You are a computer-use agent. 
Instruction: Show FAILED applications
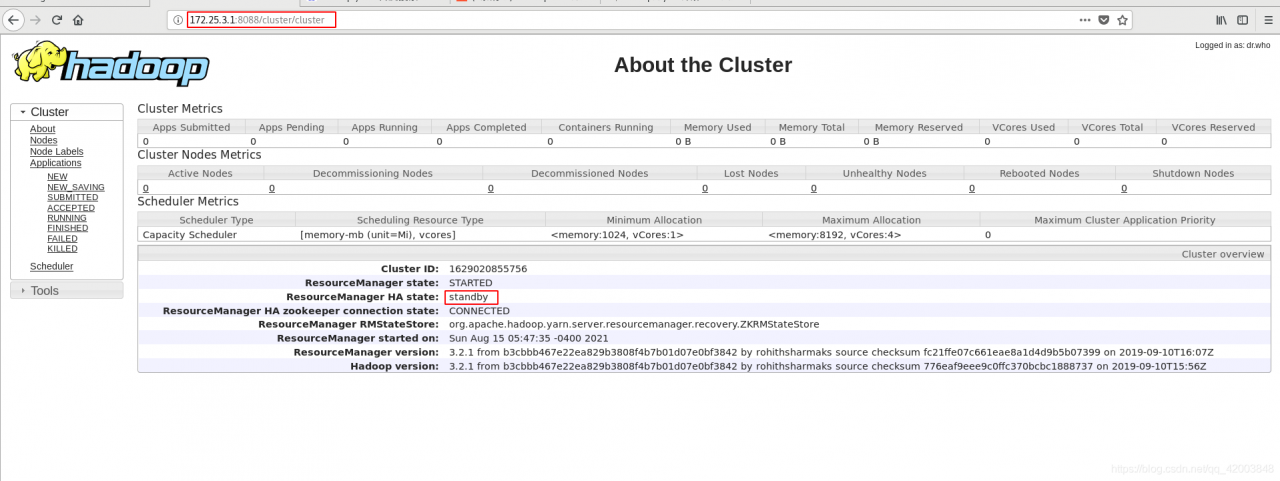[62, 239]
